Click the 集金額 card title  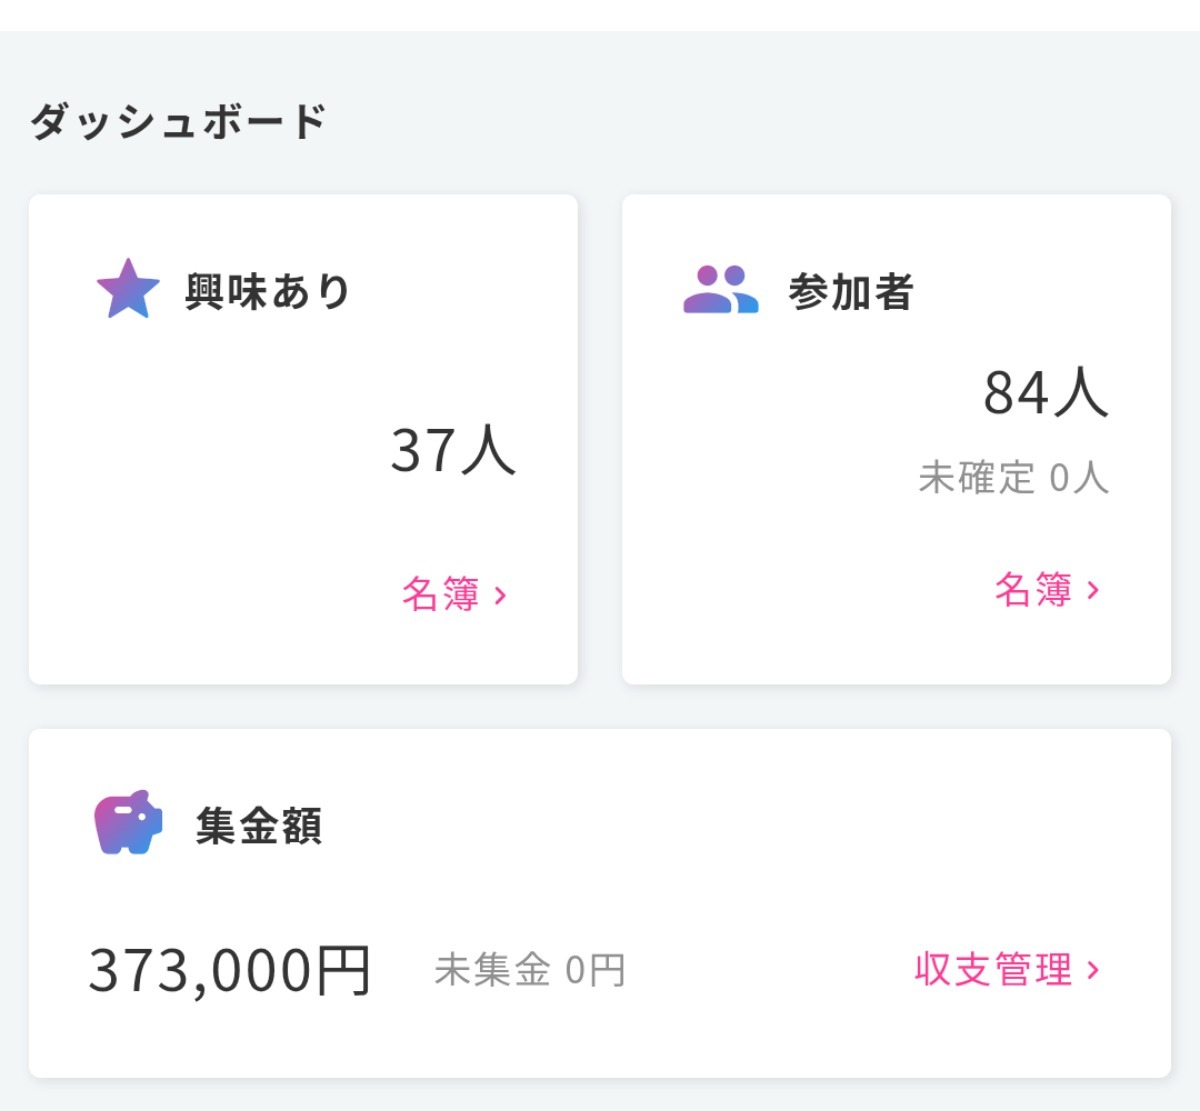(x=258, y=826)
